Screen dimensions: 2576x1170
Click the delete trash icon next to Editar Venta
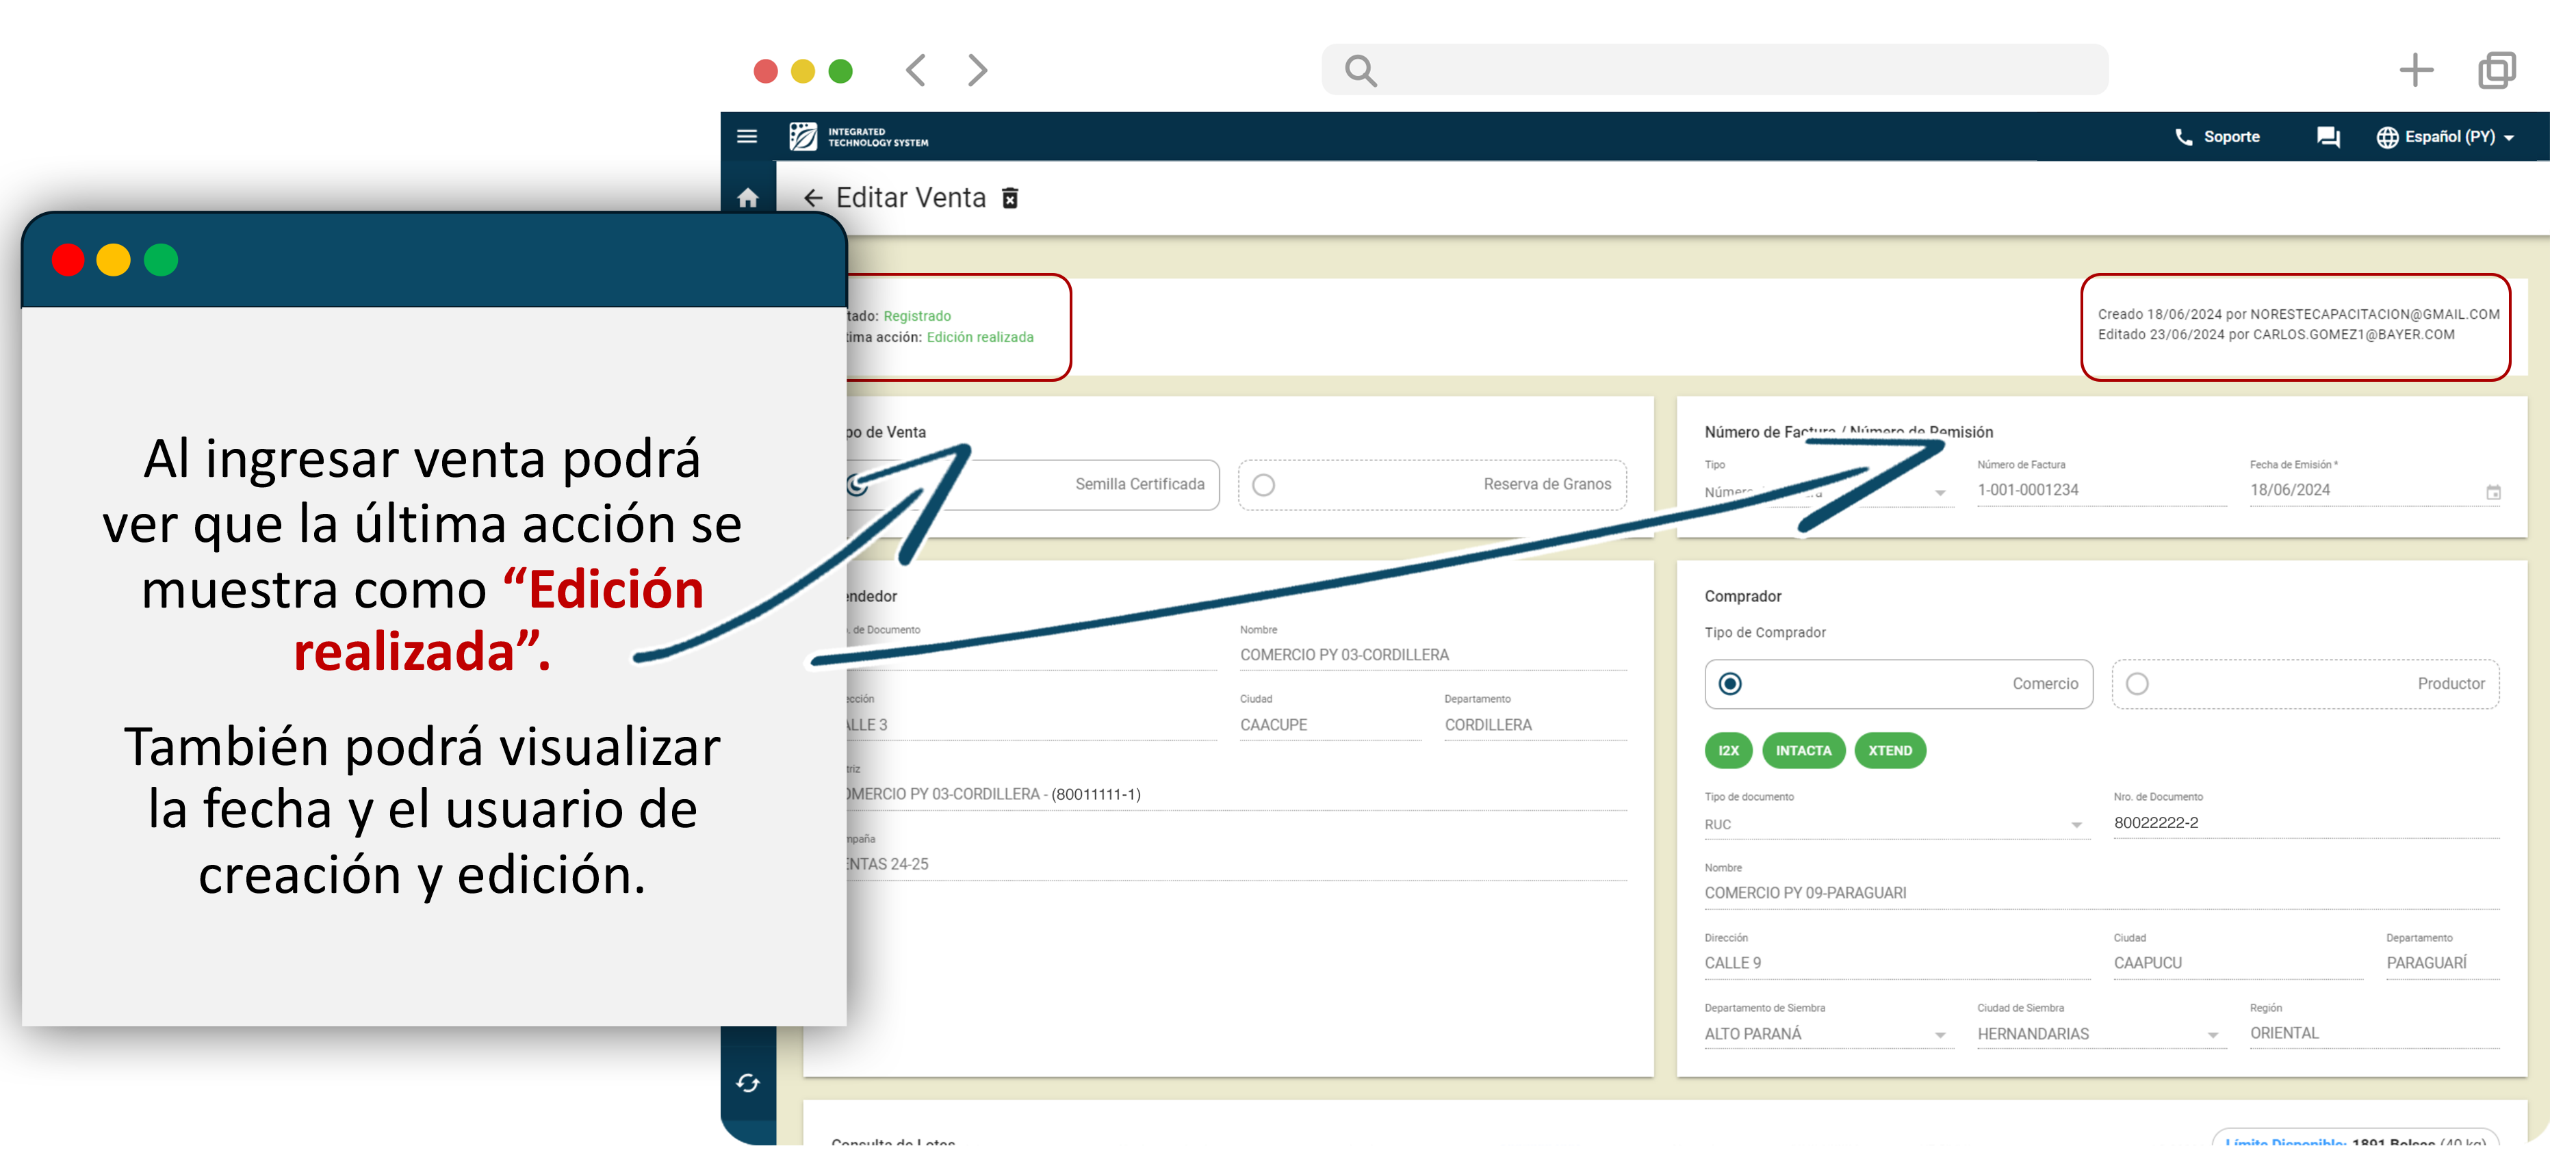1010,199
